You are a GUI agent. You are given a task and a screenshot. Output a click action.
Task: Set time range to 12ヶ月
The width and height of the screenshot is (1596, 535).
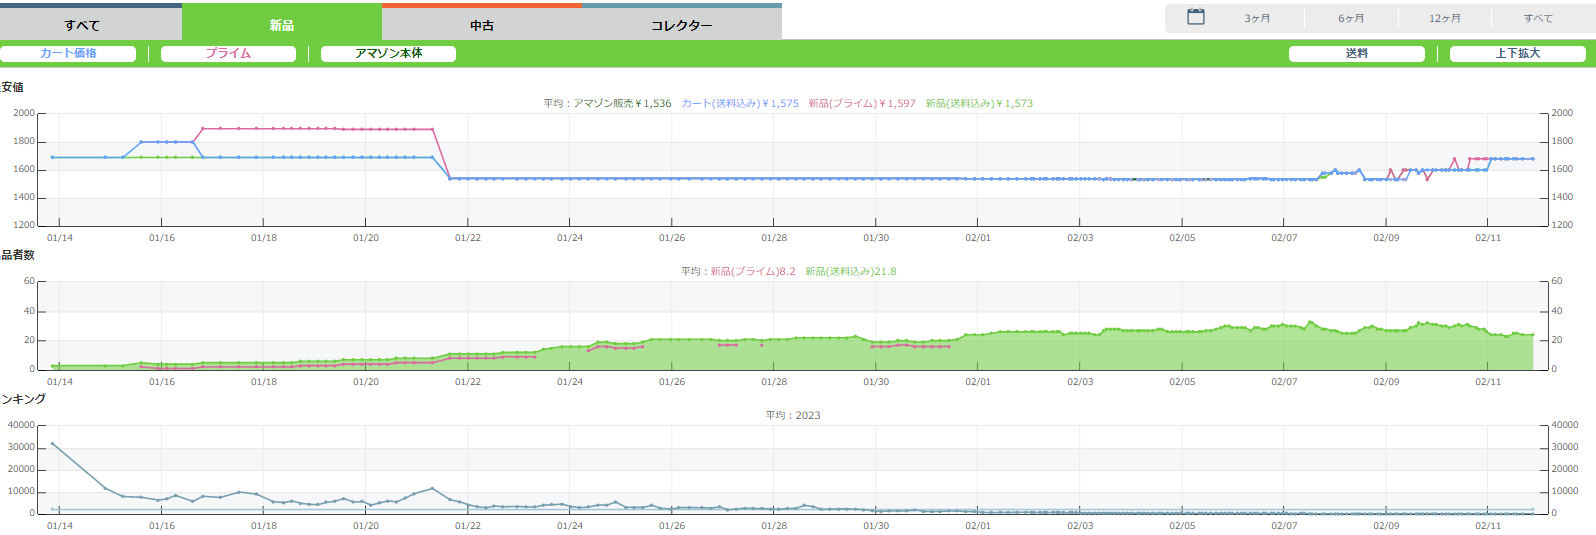pos(1444,19)
